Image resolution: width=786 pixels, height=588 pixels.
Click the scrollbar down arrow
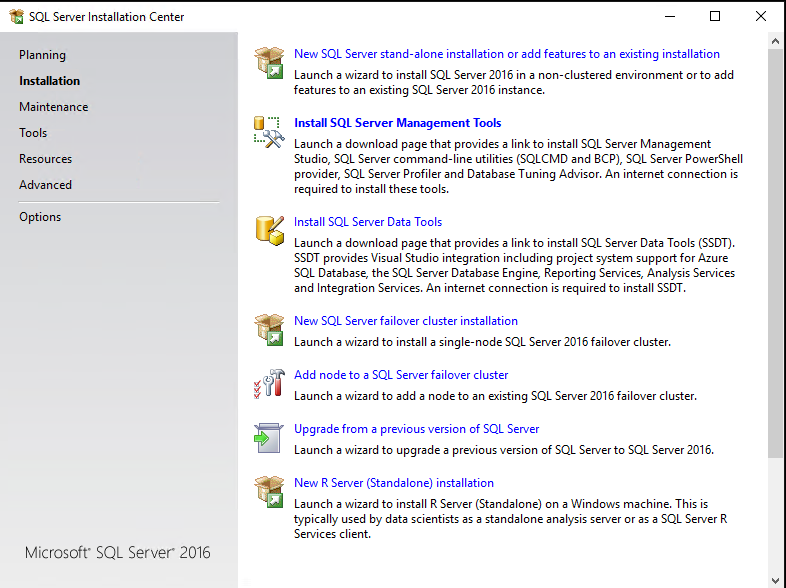776,580
